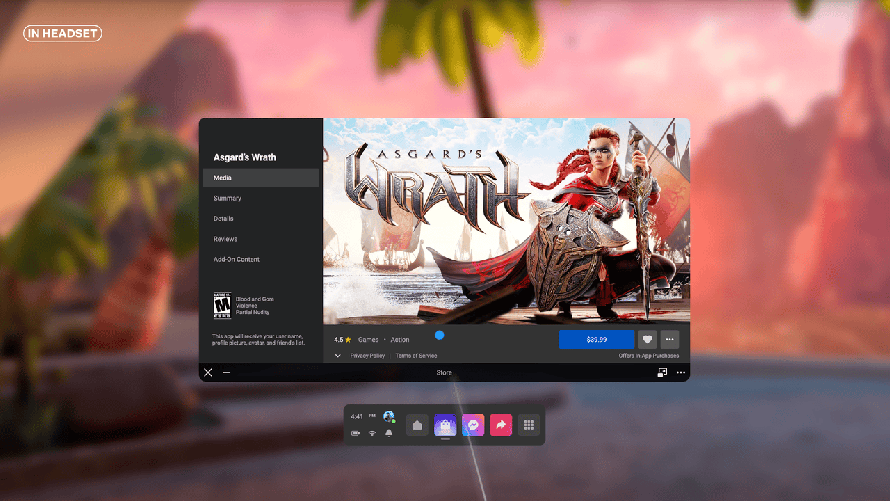Click the Explore home icon in the dock
The image size is (890, 501).
pyautogui.click(x=417, y=425)
